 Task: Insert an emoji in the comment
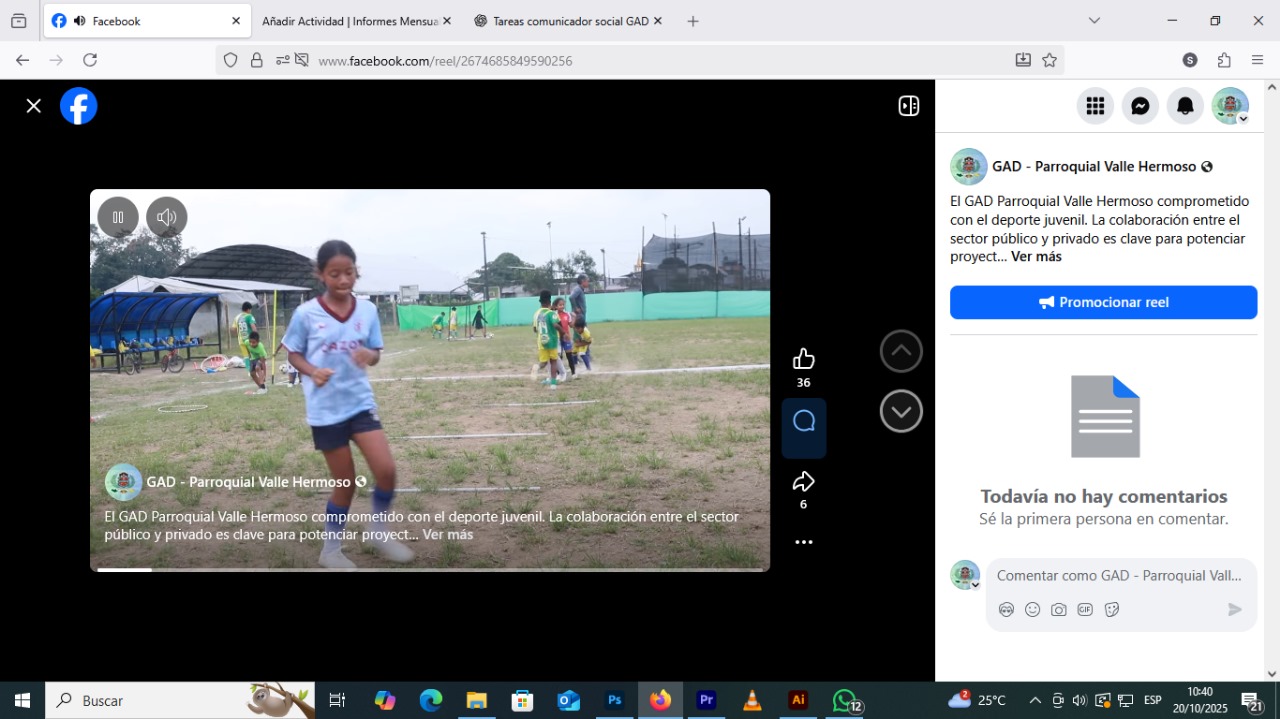coord(1032,610)
